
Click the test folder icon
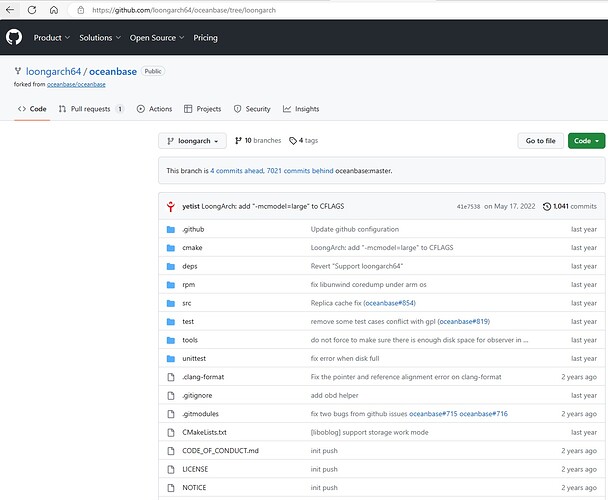171,322
